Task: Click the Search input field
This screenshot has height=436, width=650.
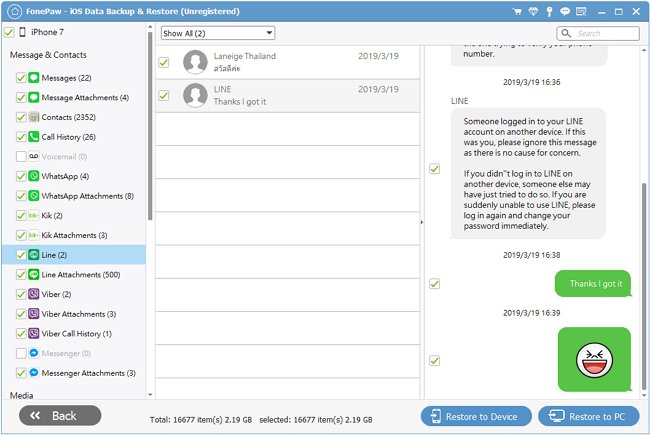Action: tap(598, 33)
